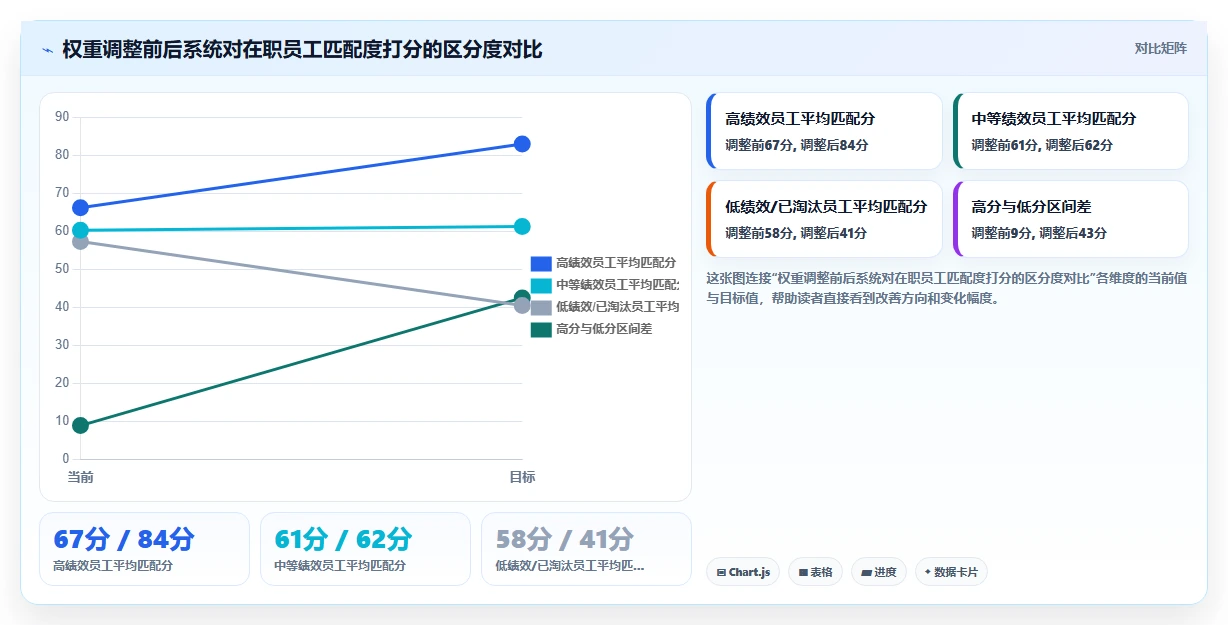The image size is (1228, 625).
Task: Click the main title 权重调整前后系统 heading
Action: click(302, 50)
